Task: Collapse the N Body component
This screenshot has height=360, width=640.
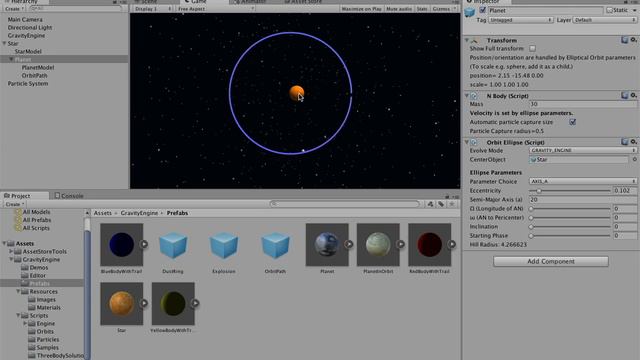Action: pos(467,96)
